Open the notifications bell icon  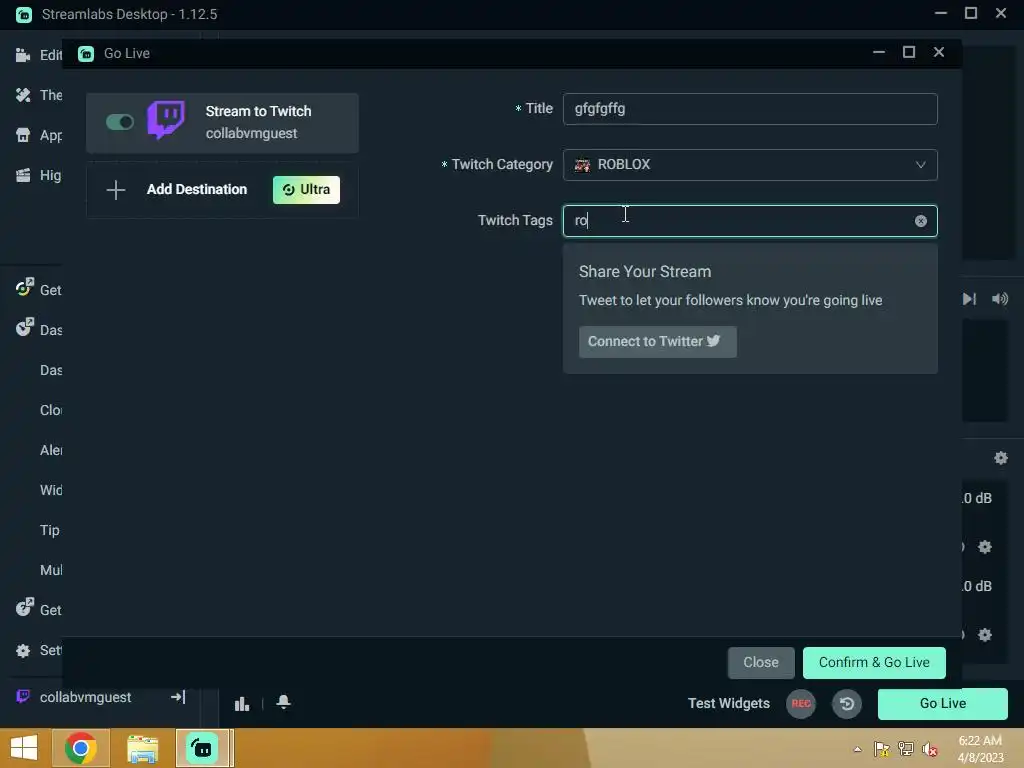coord(283,702)
